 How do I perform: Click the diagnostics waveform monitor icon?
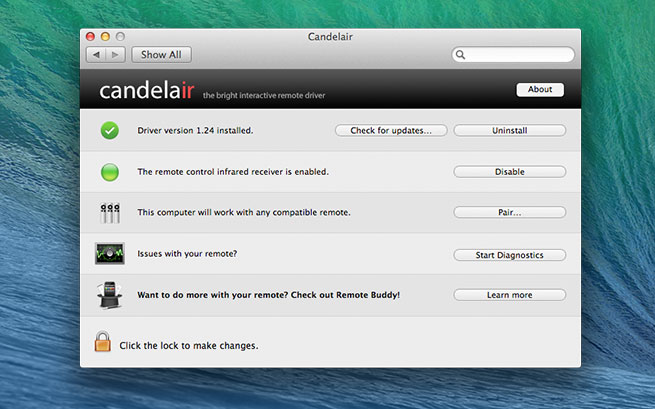110,253
